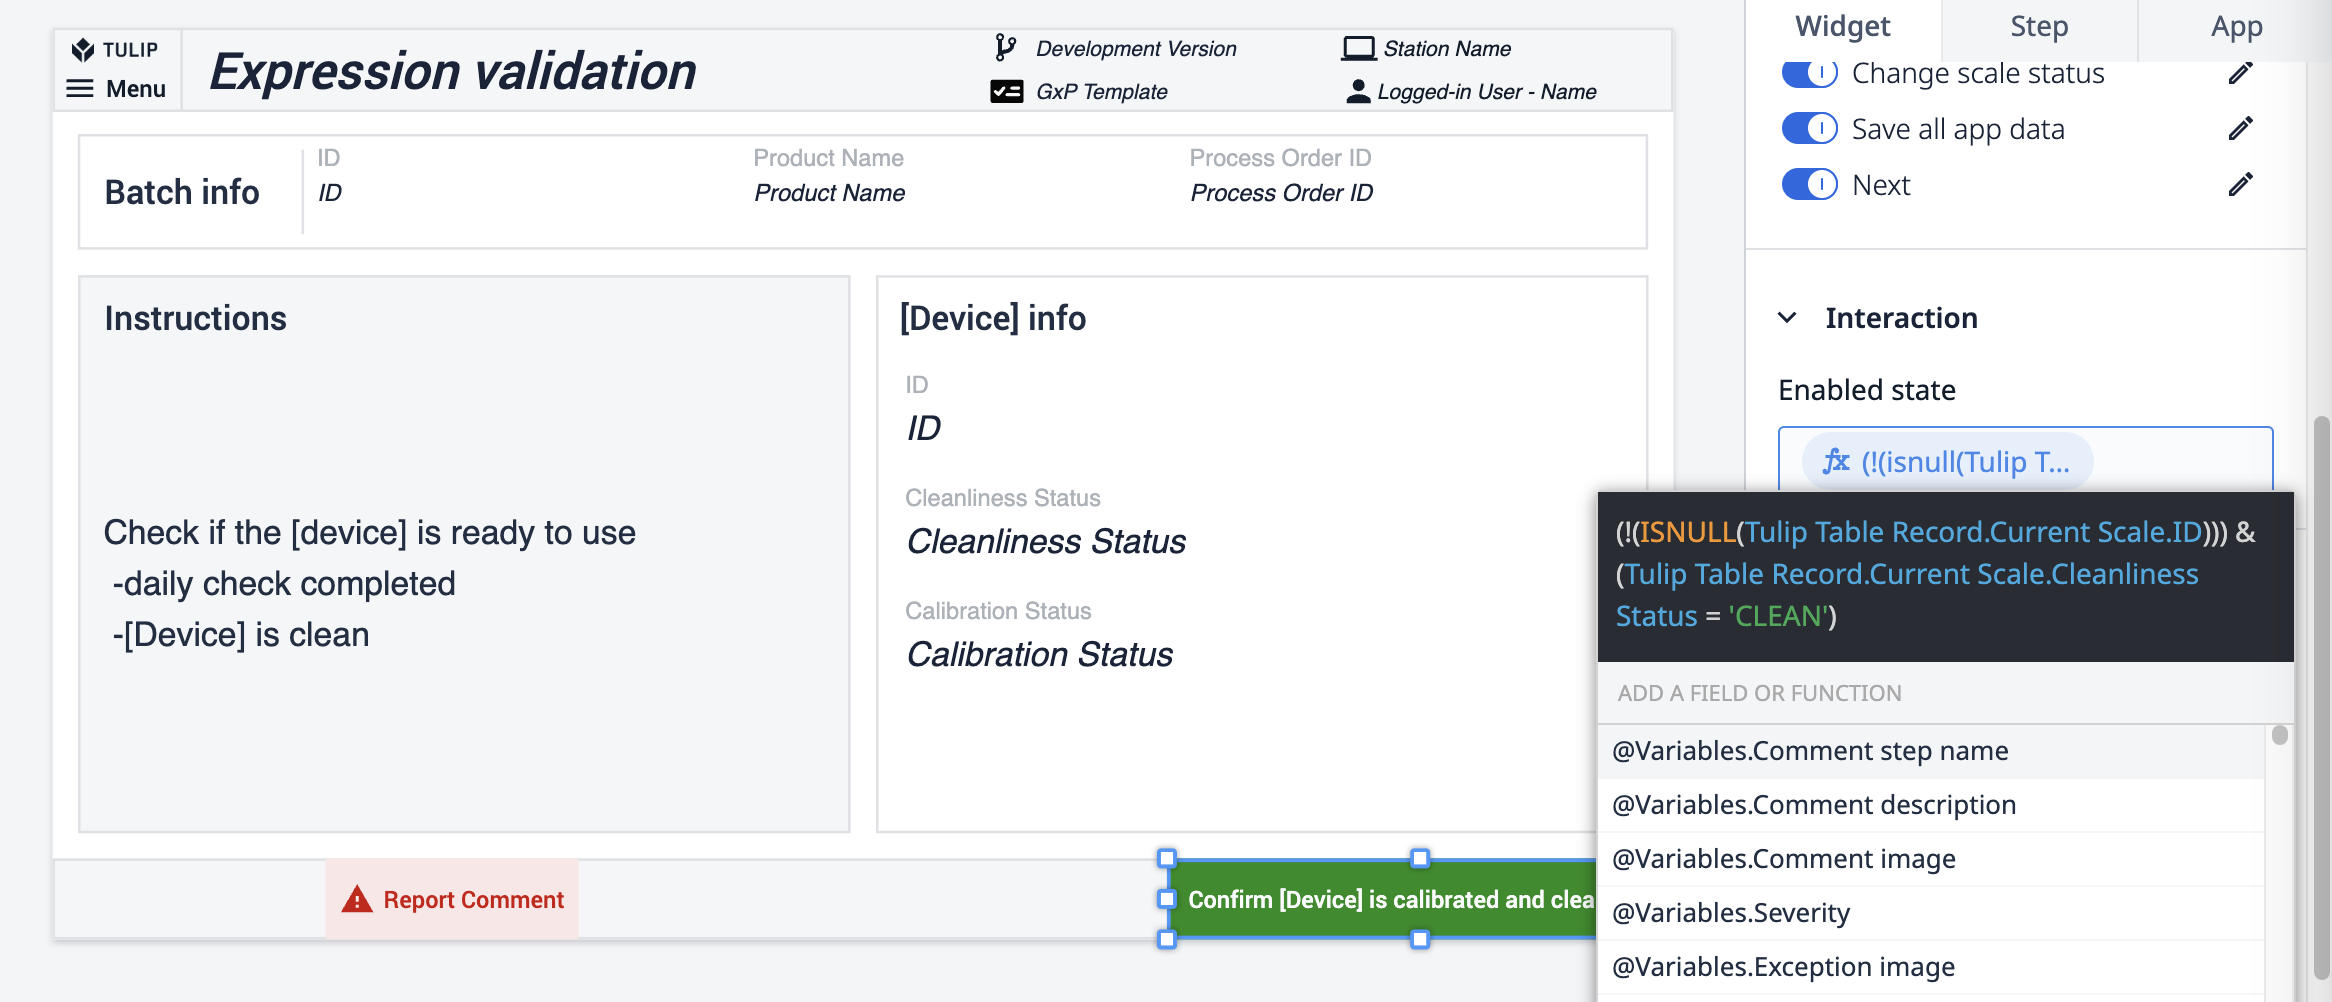Click the Development Version label
Viewport: 2332px width, 1002px height.
(x=1136, y=48)
